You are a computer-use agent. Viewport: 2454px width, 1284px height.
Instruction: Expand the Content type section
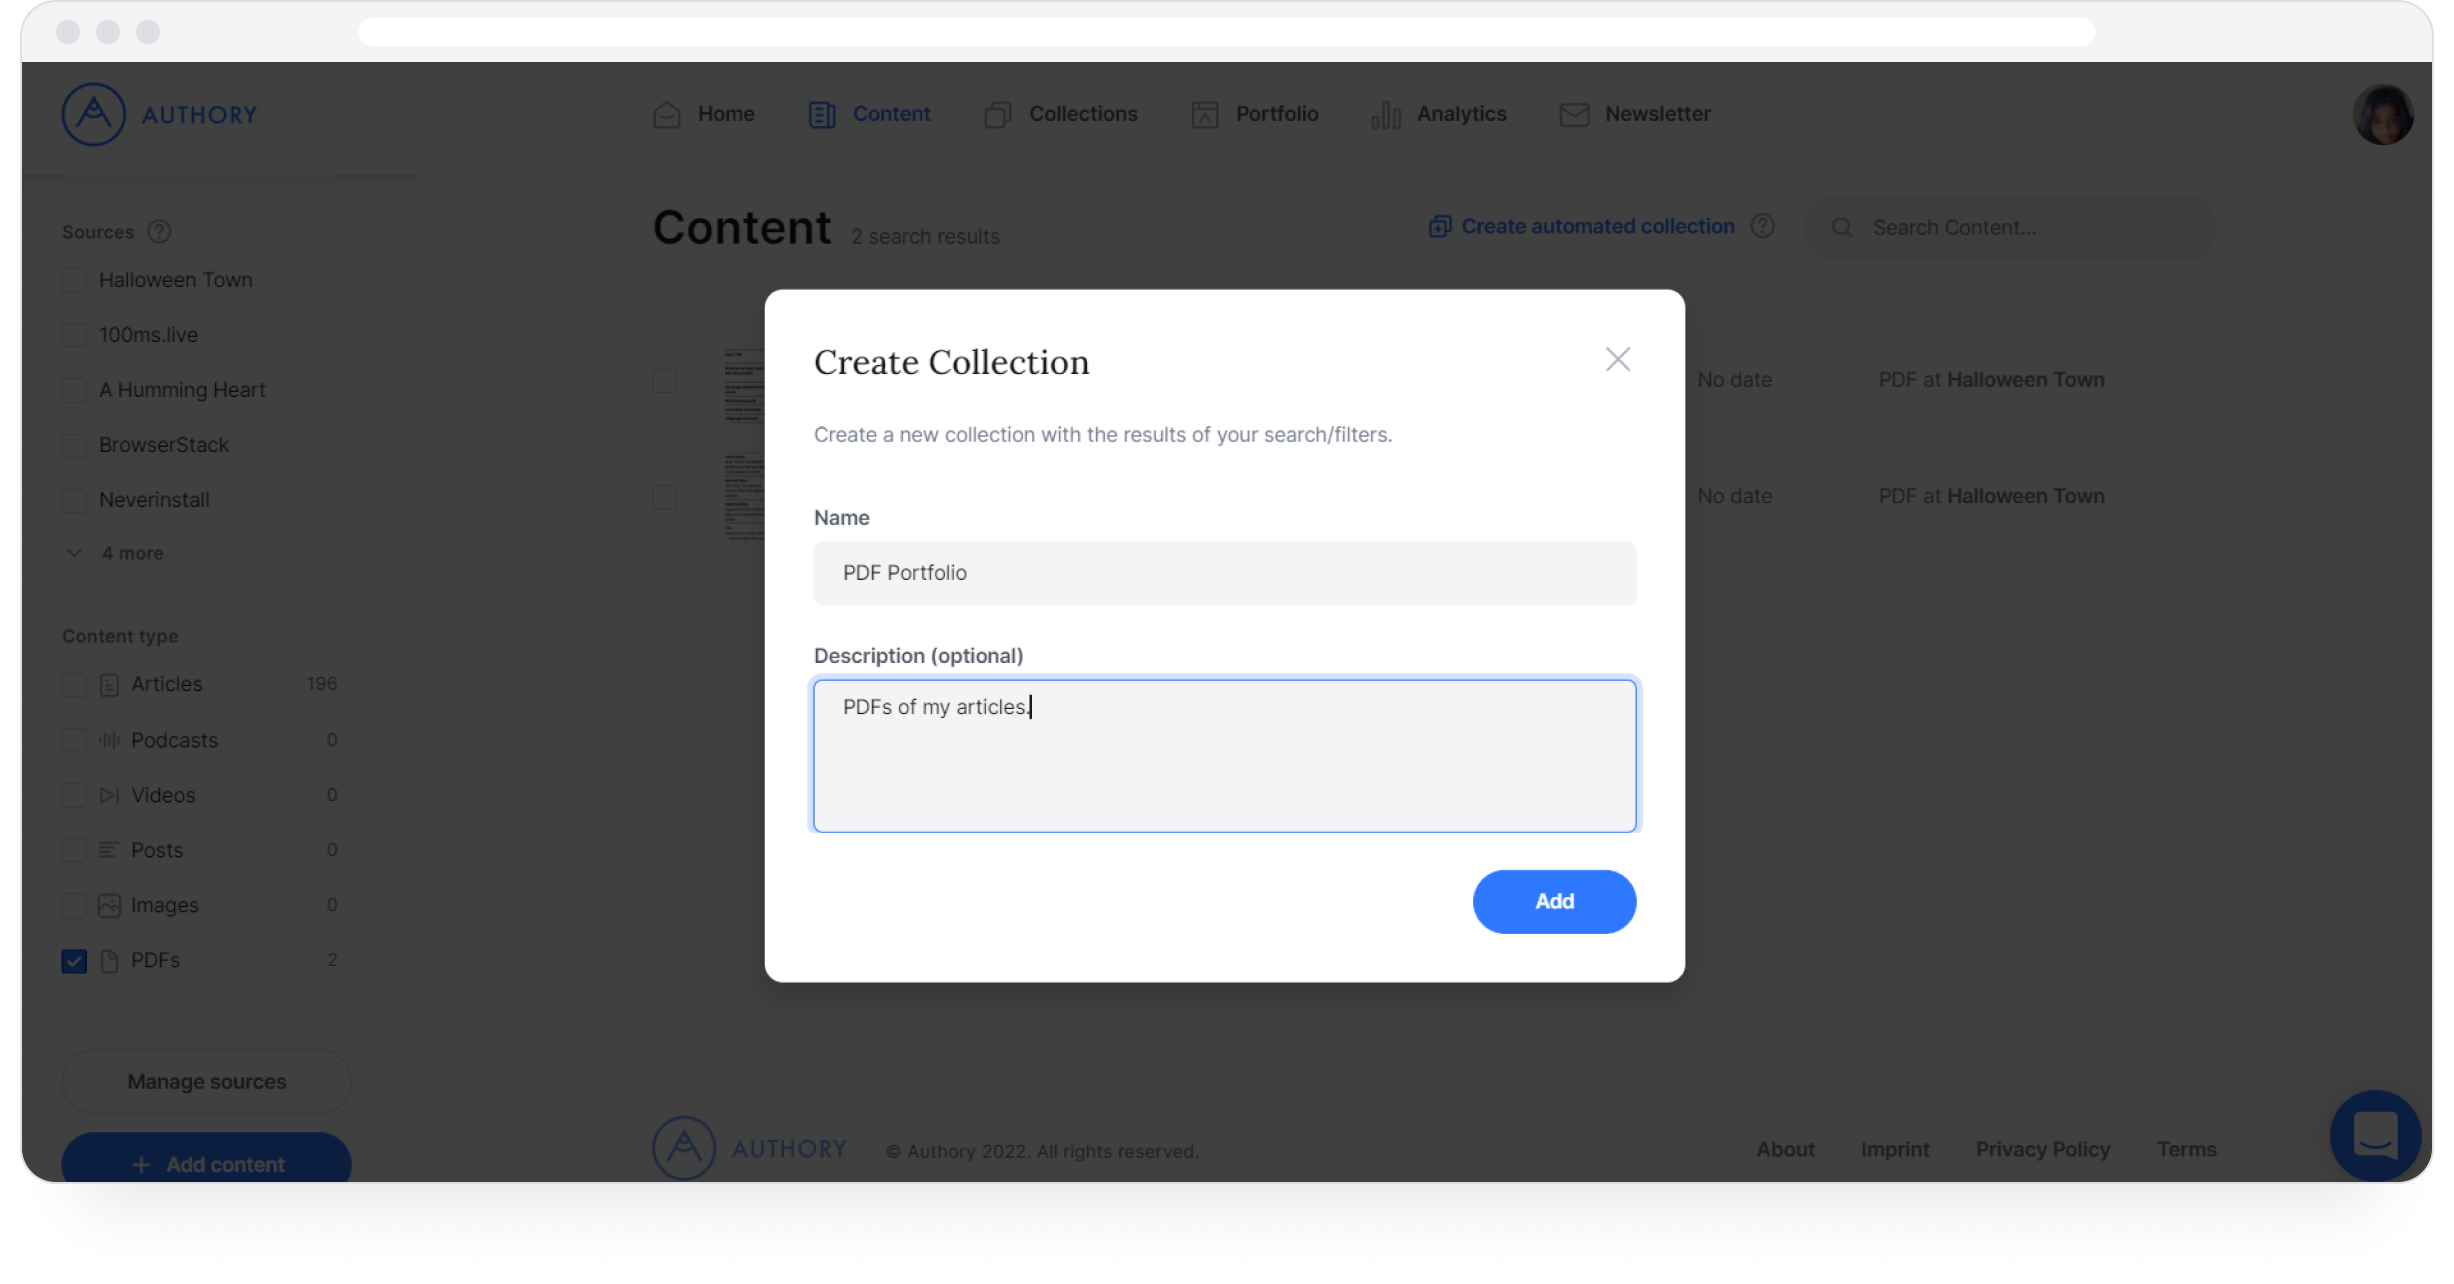120,635
